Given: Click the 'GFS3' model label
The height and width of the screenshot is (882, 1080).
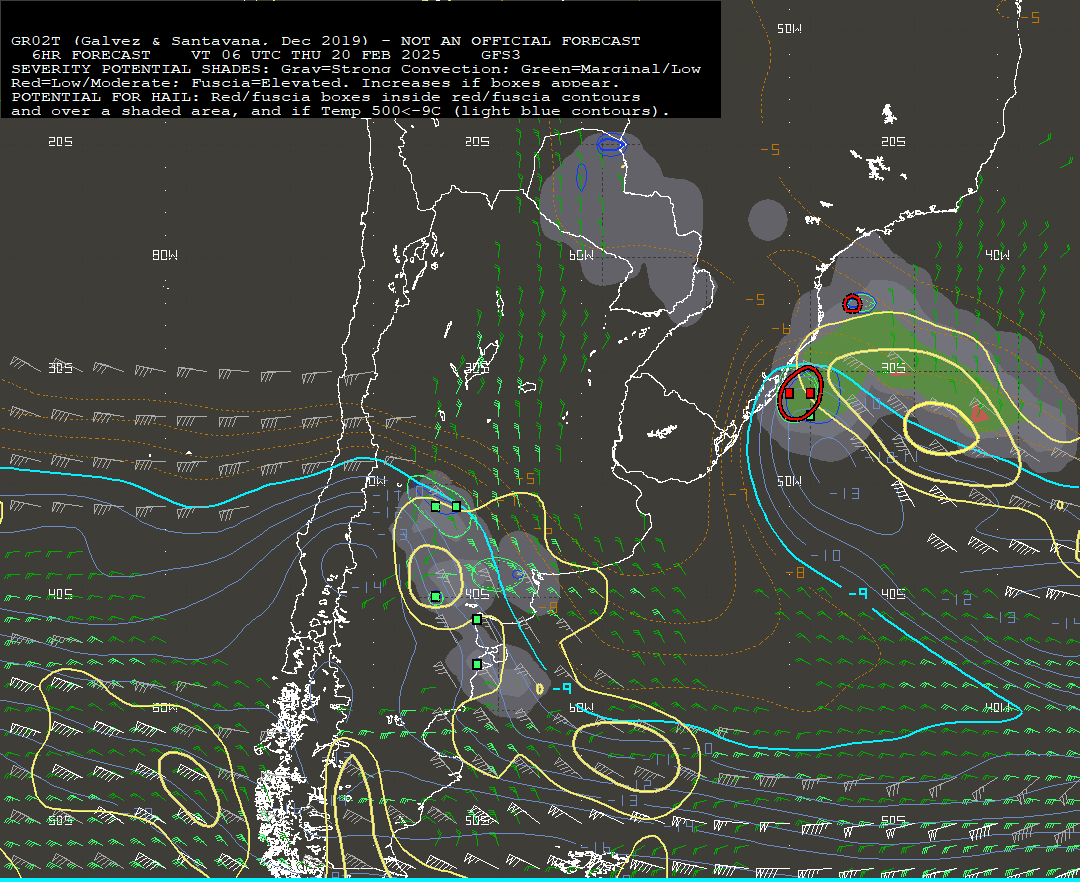Looking at the screenshot, I should (501, 55).
